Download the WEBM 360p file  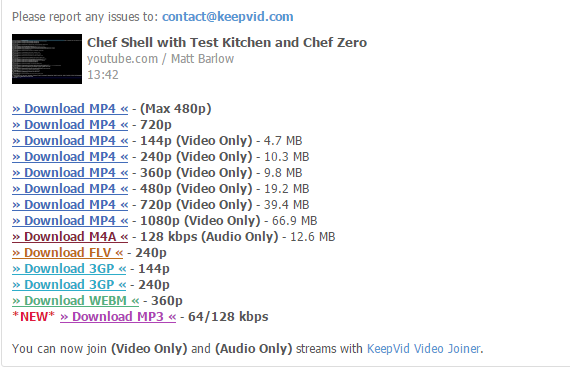pyautogui.click(x=76, y=301)
